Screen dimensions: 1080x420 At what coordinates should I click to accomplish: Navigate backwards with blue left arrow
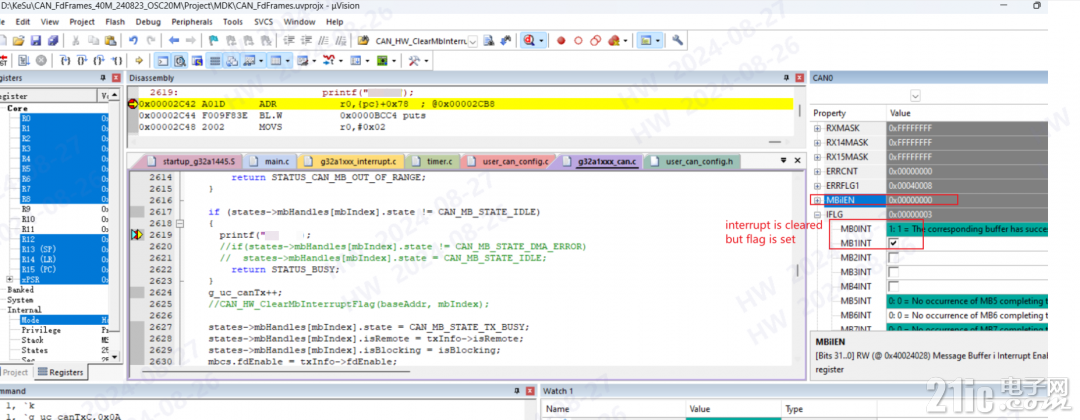[x=174, y=41]
